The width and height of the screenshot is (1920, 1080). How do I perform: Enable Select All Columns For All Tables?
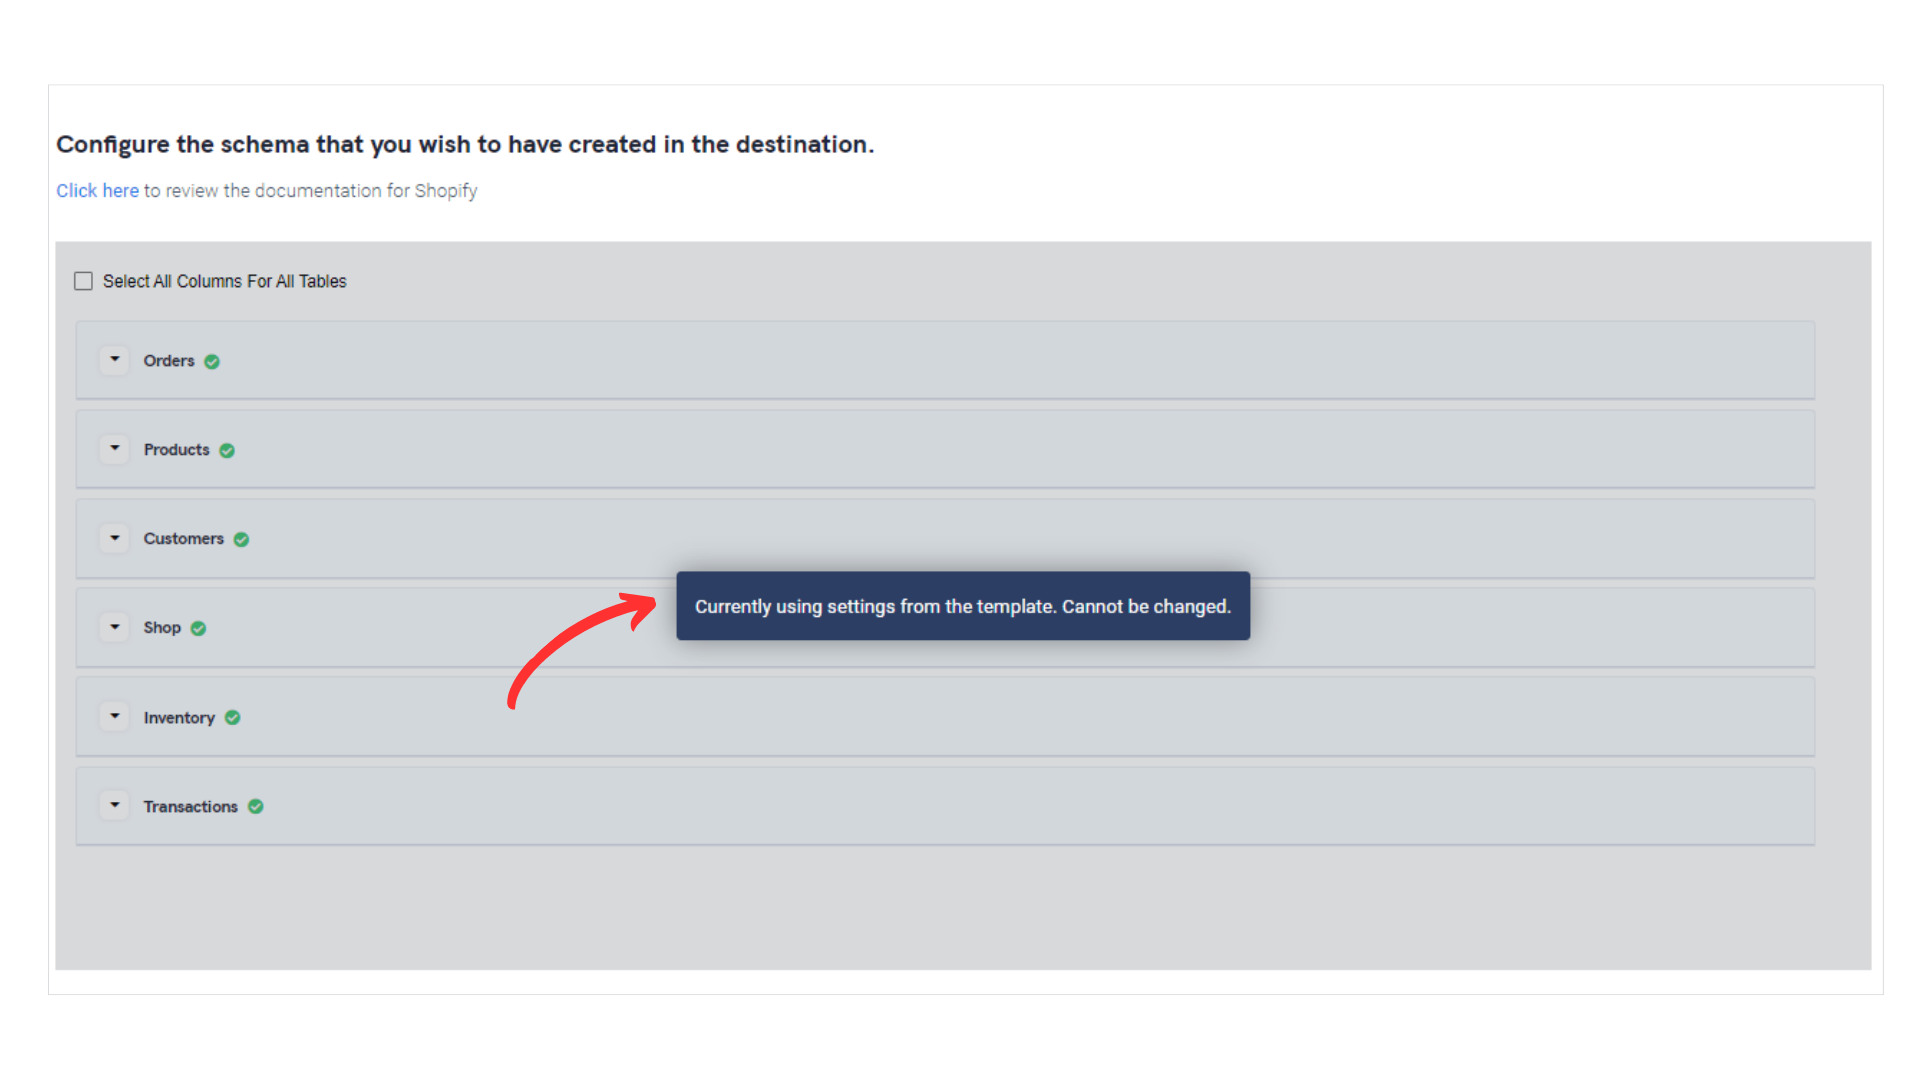[84, 281]
